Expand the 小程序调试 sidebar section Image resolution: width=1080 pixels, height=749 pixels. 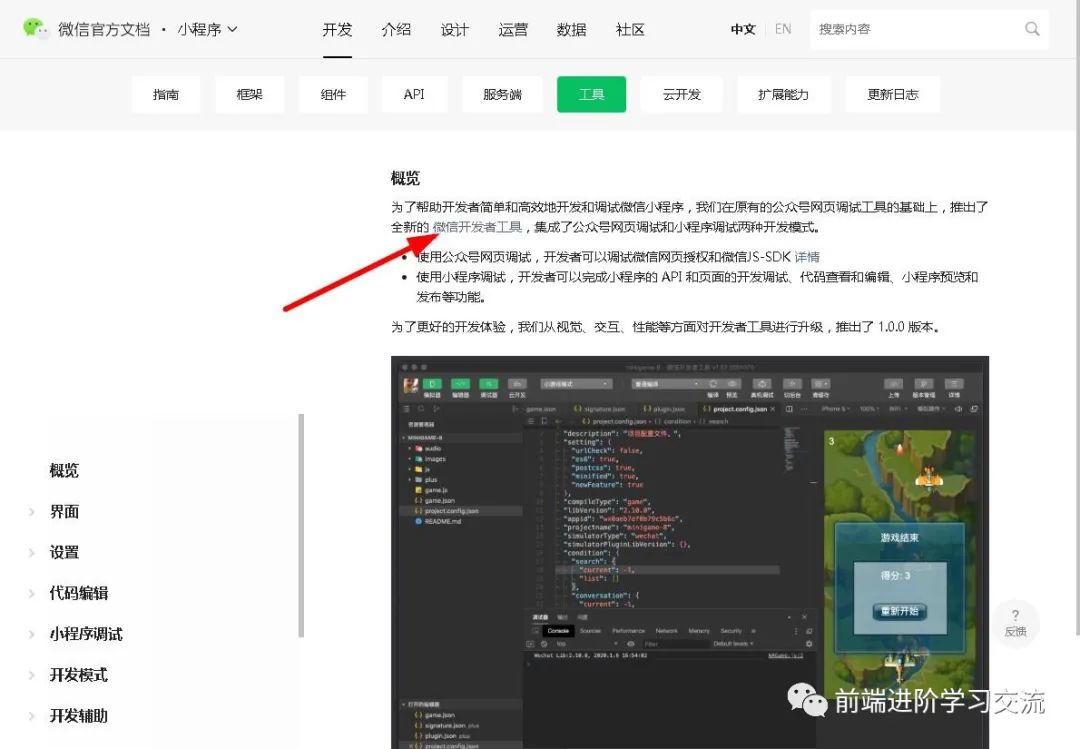coord(85,634)
